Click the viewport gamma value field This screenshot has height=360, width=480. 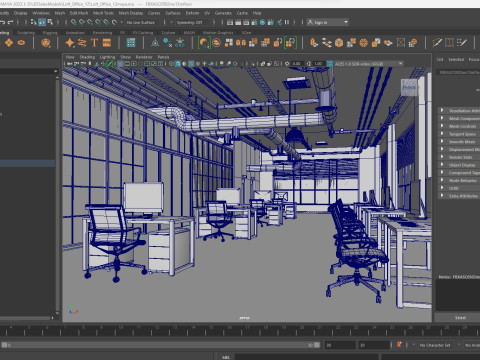(318, 63)
